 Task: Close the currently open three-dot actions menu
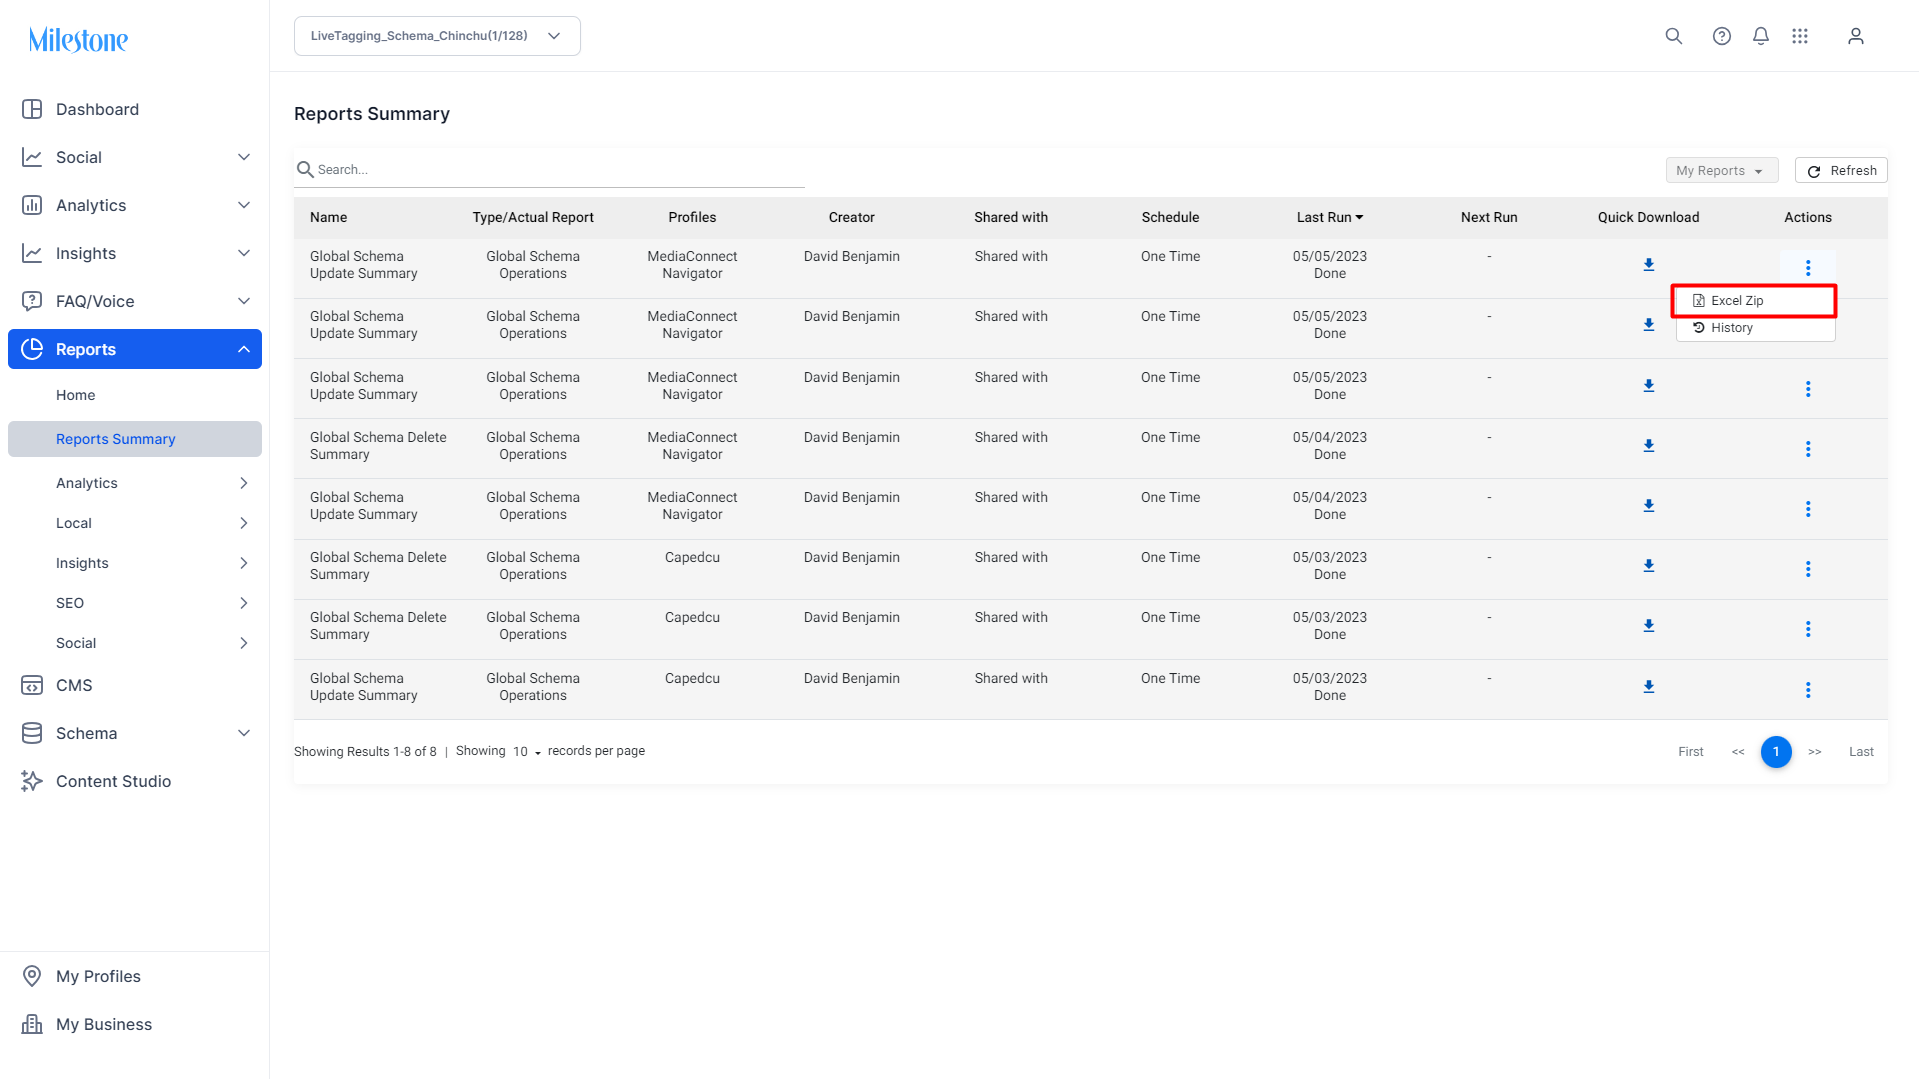pyautogui.click(x=1808, y=268)
